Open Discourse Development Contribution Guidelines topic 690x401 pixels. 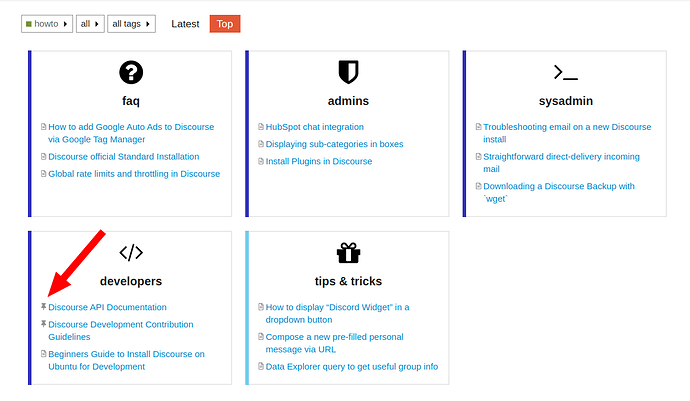pos(121,330)
